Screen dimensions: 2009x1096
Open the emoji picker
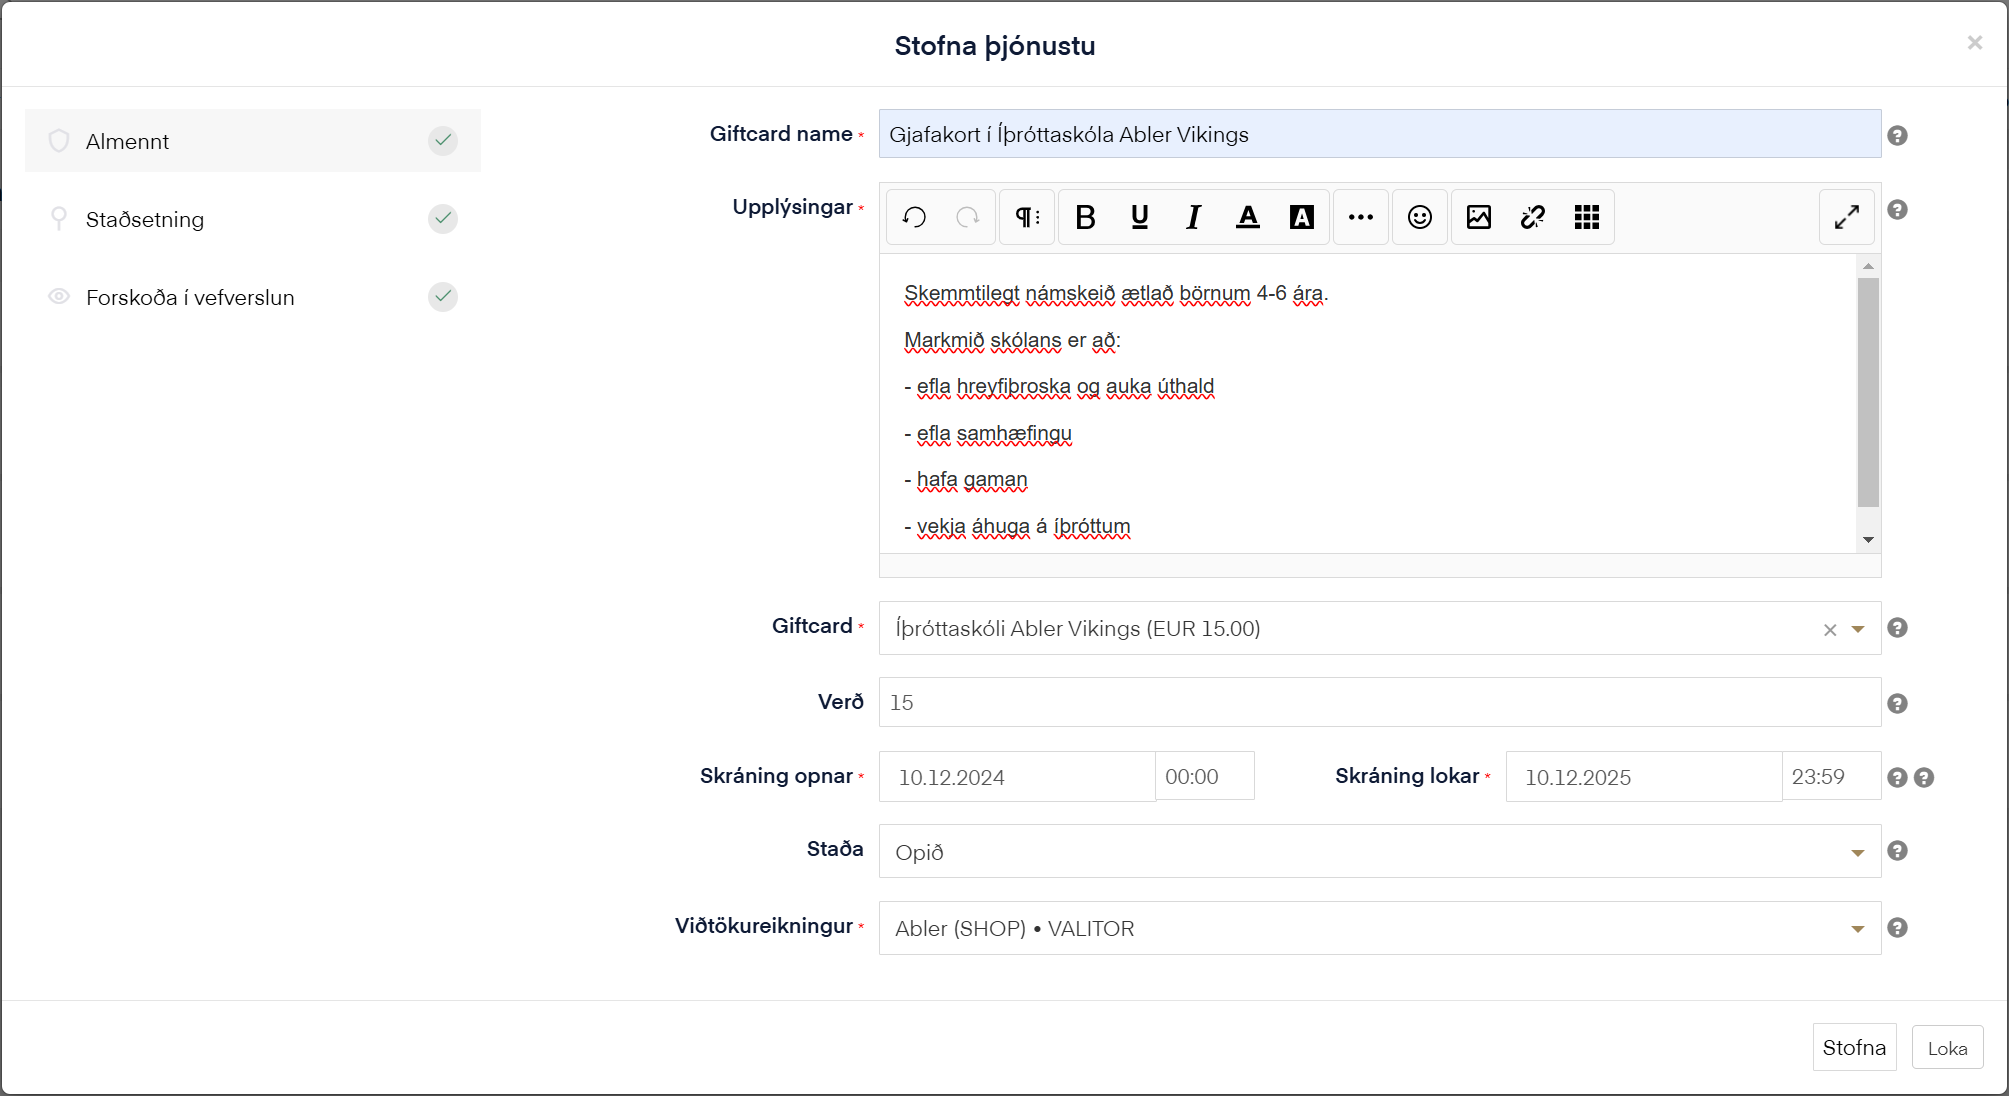pos(1419,217)
